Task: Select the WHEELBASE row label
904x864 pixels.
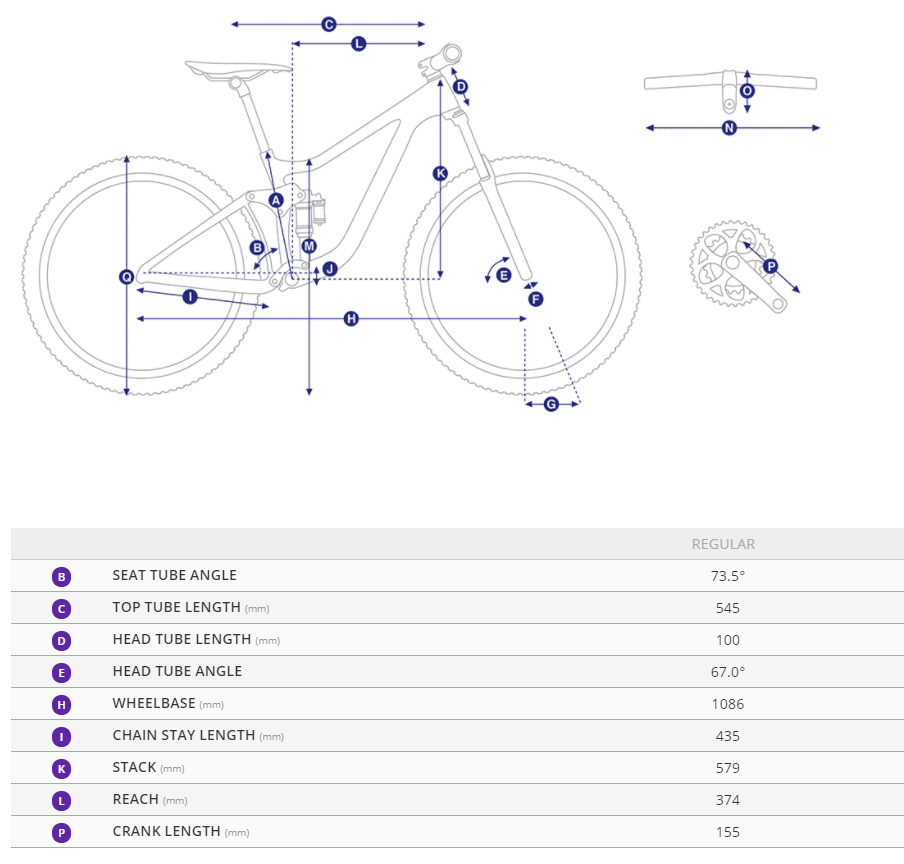Action: 154,703
